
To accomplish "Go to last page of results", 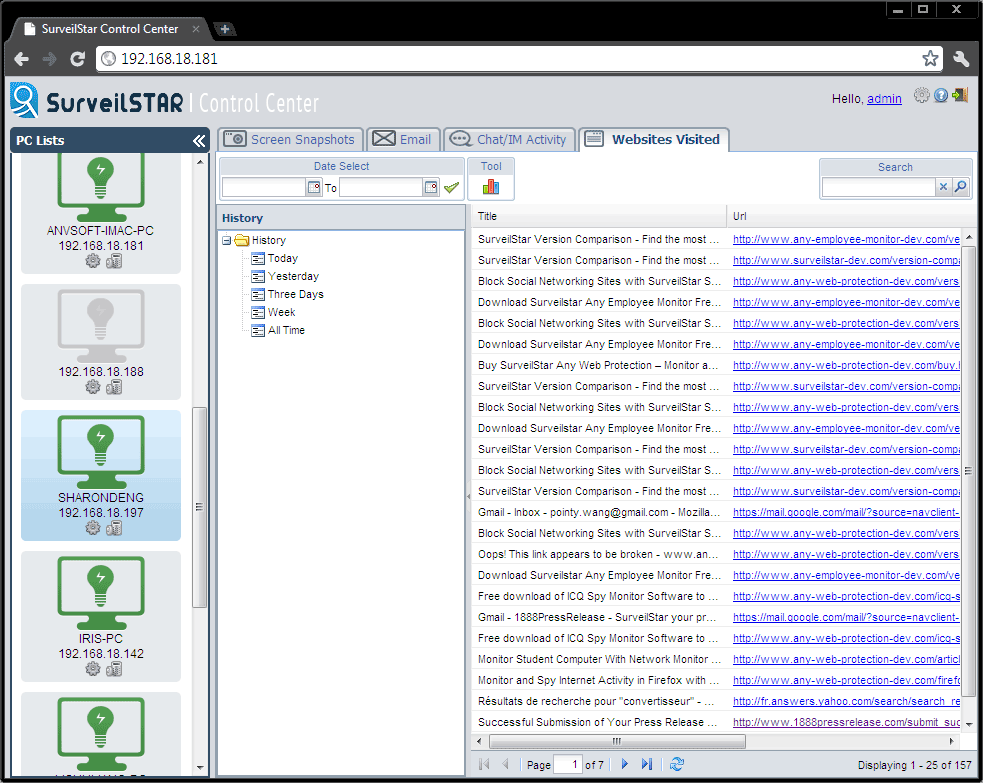I will (646, 764).
